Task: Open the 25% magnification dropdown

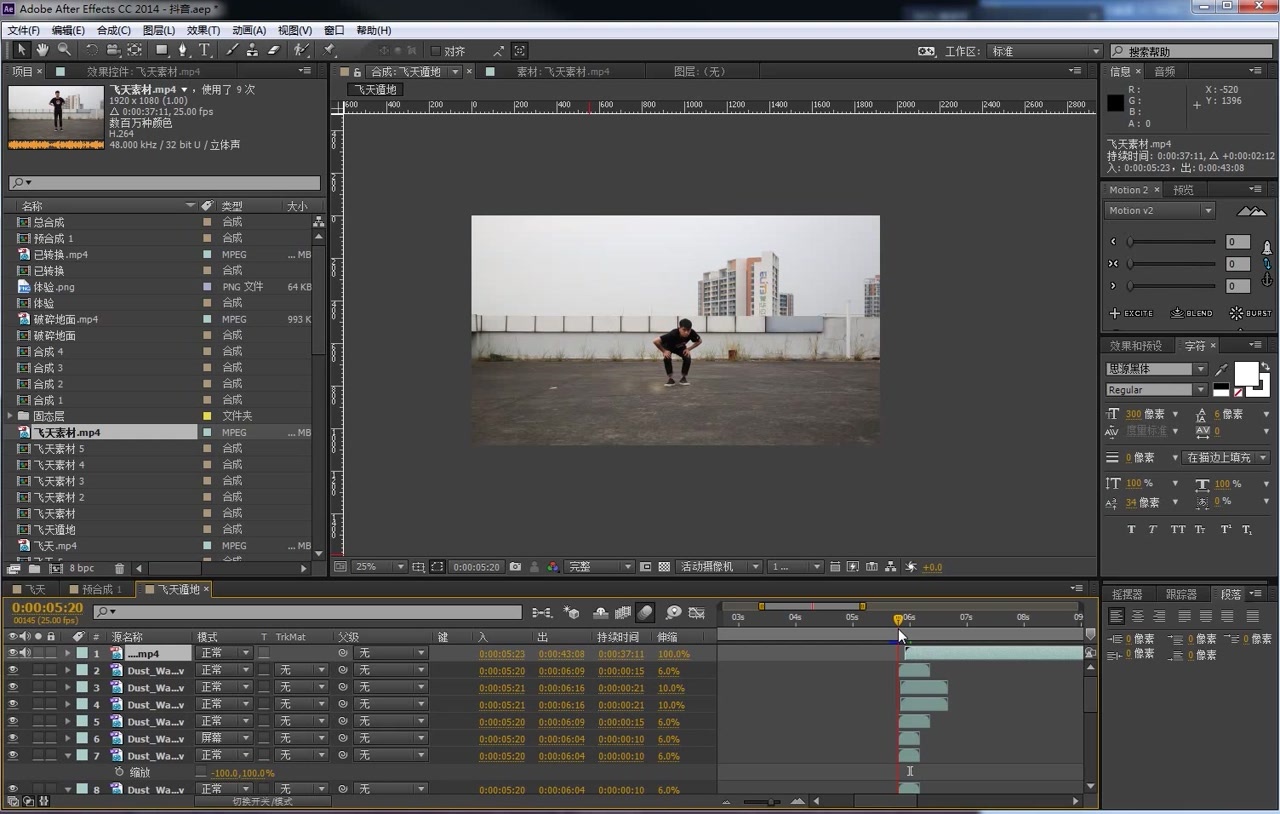Action: click(x=379, y=567)
